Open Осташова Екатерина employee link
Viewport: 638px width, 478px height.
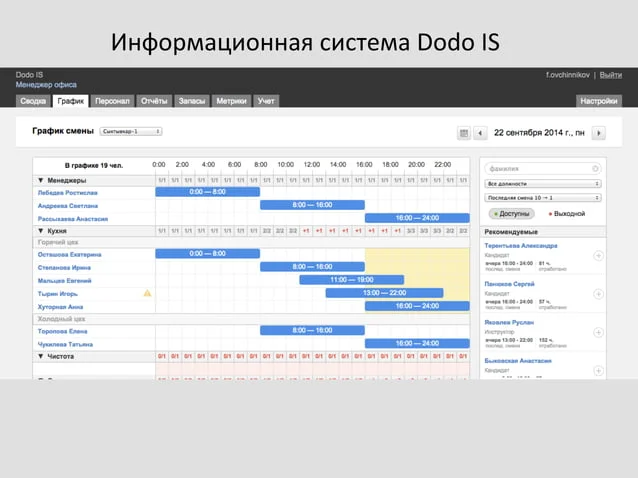(x=70, y=255)
